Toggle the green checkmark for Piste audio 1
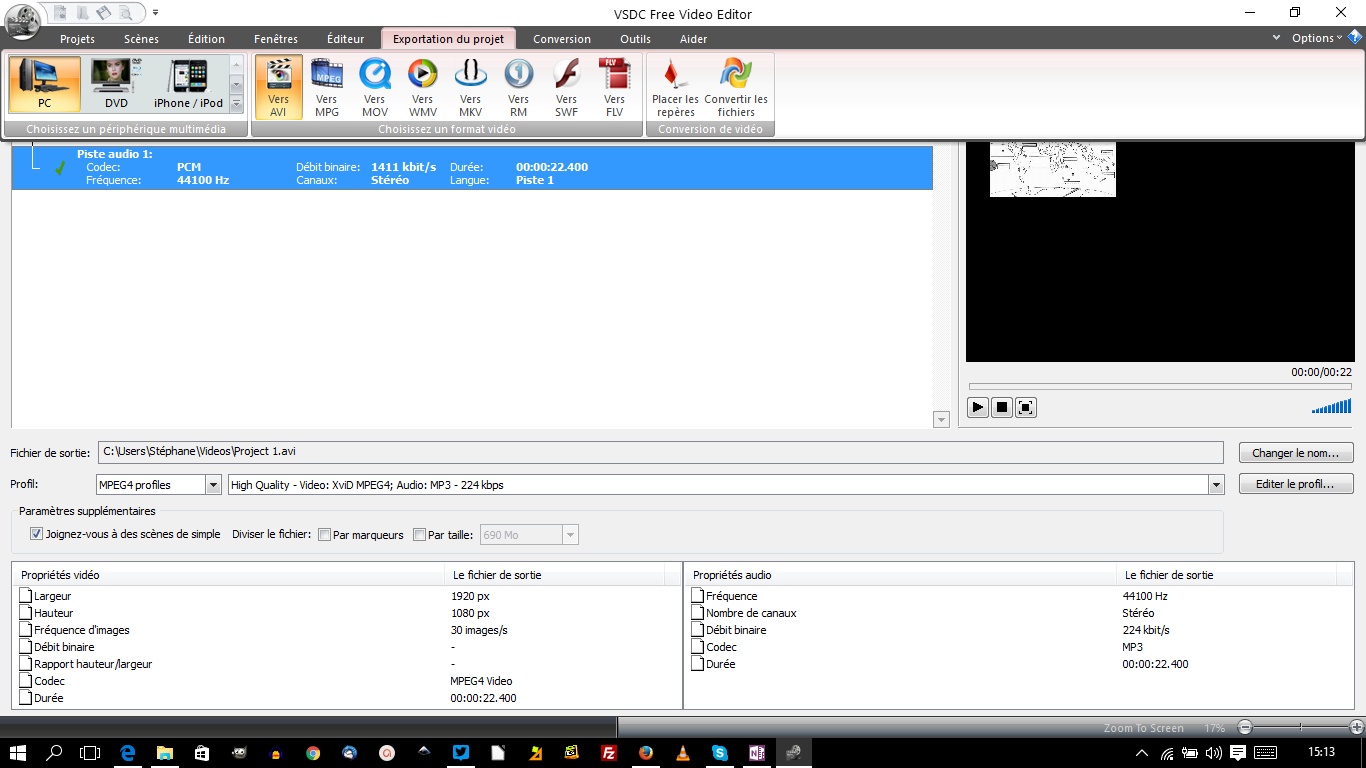Image resolution: width=1366 pixels, height=768 pixels. (60, 168)
